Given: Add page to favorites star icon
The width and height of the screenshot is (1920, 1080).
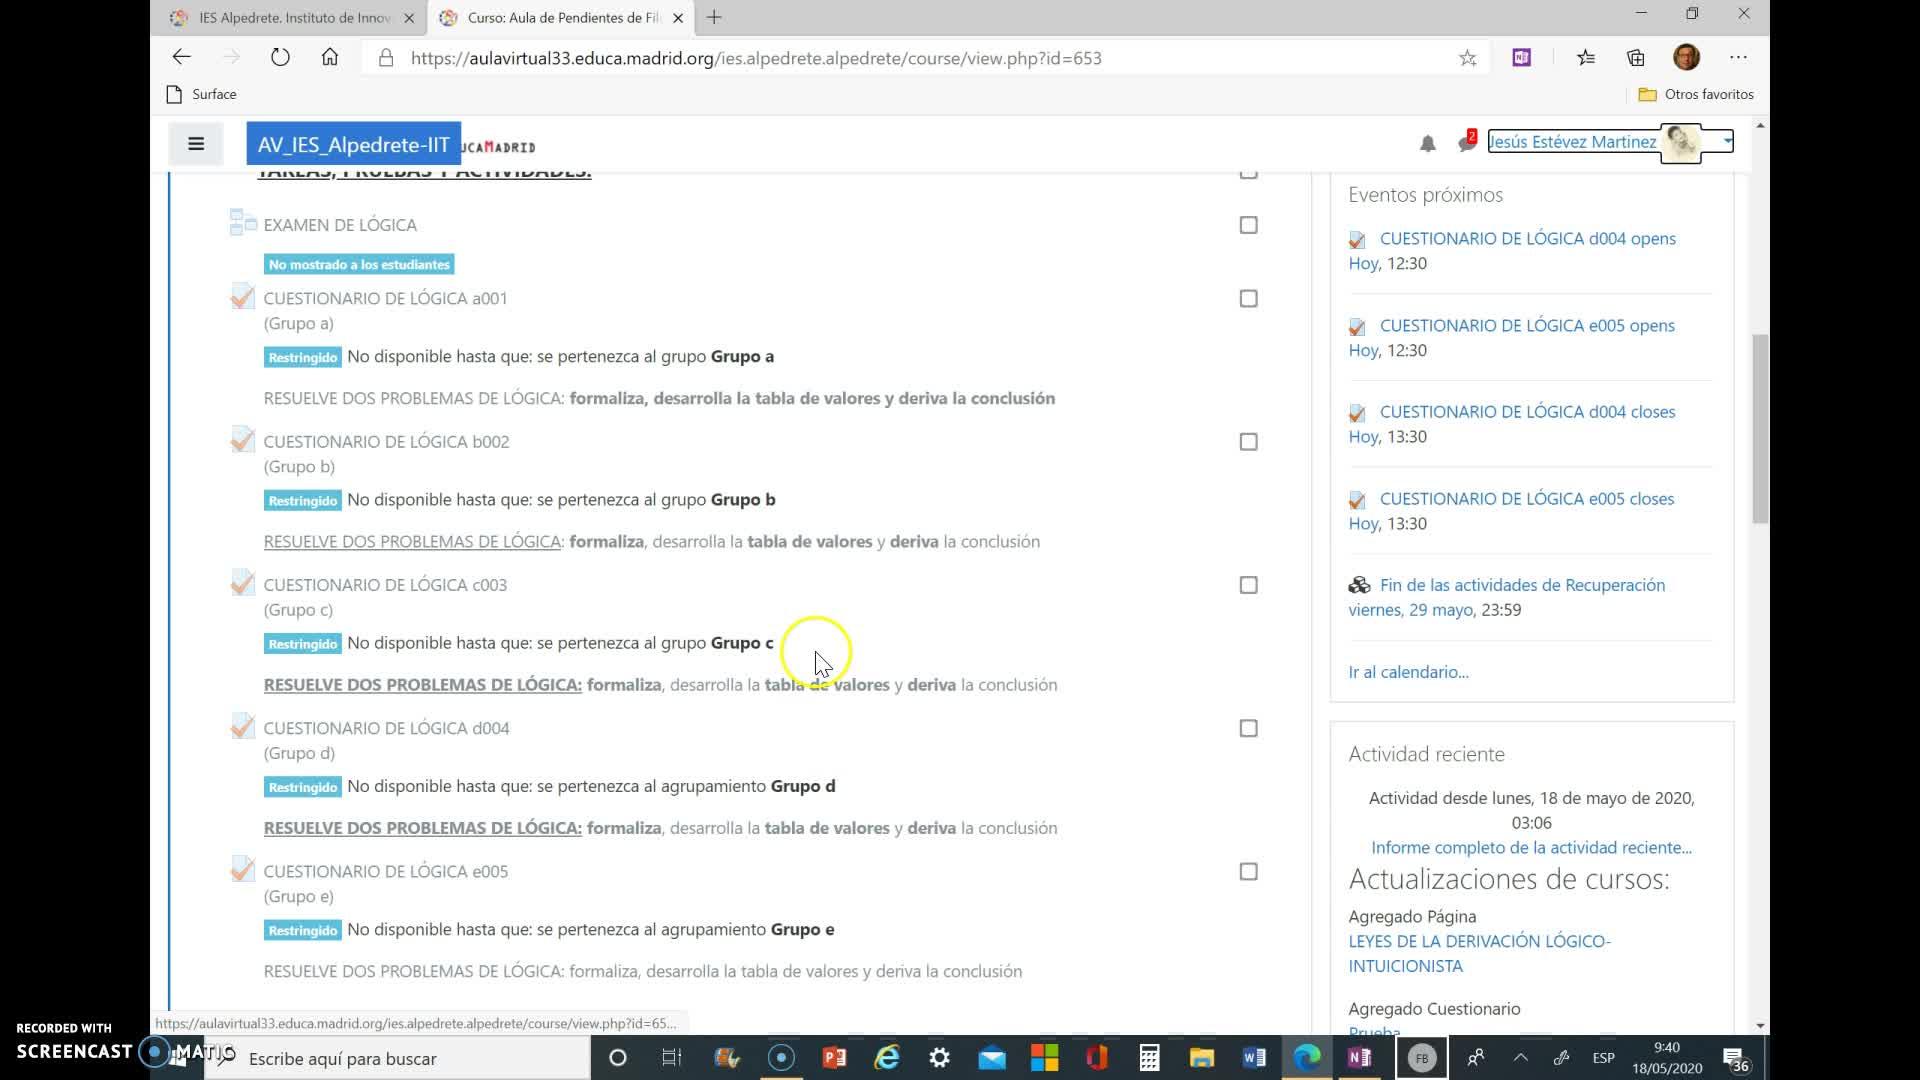Looking at the screenshot, I should 1467,58.
